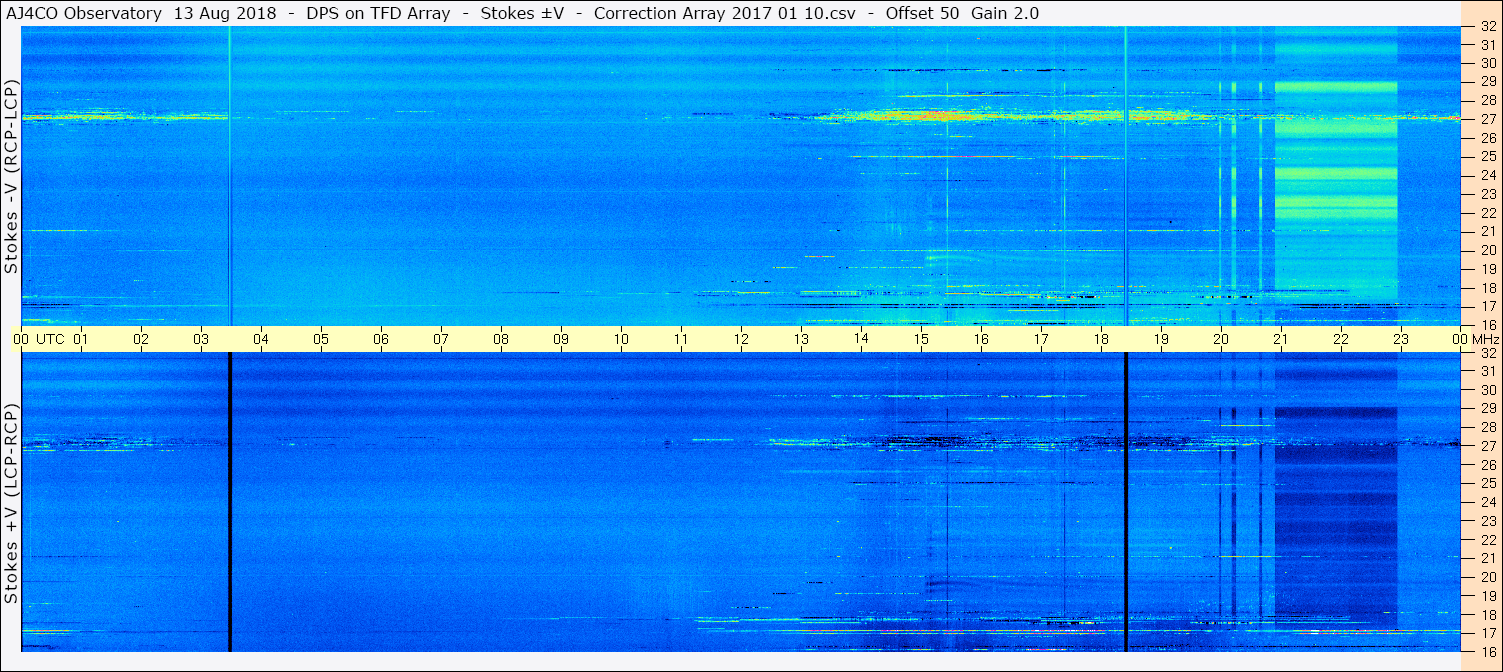Select the 21 hour tick on time axis
1503x672 pixels.
[1281, 339]
